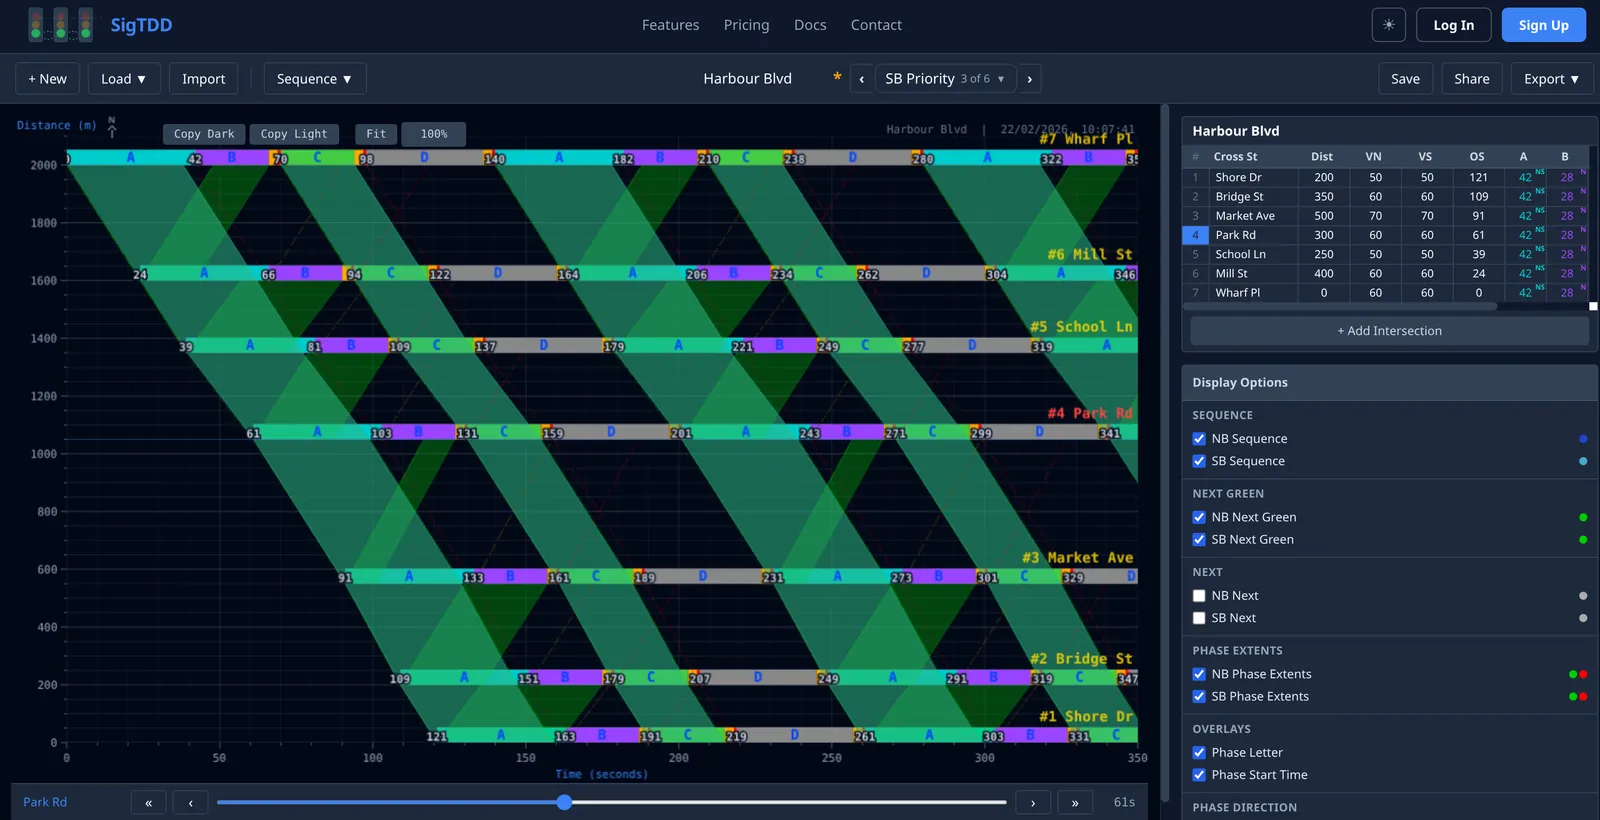Viewport: 1600px width, 820px height.
Task: Jump to first intersection with double-left arrow
Action: tap(149, 802)
